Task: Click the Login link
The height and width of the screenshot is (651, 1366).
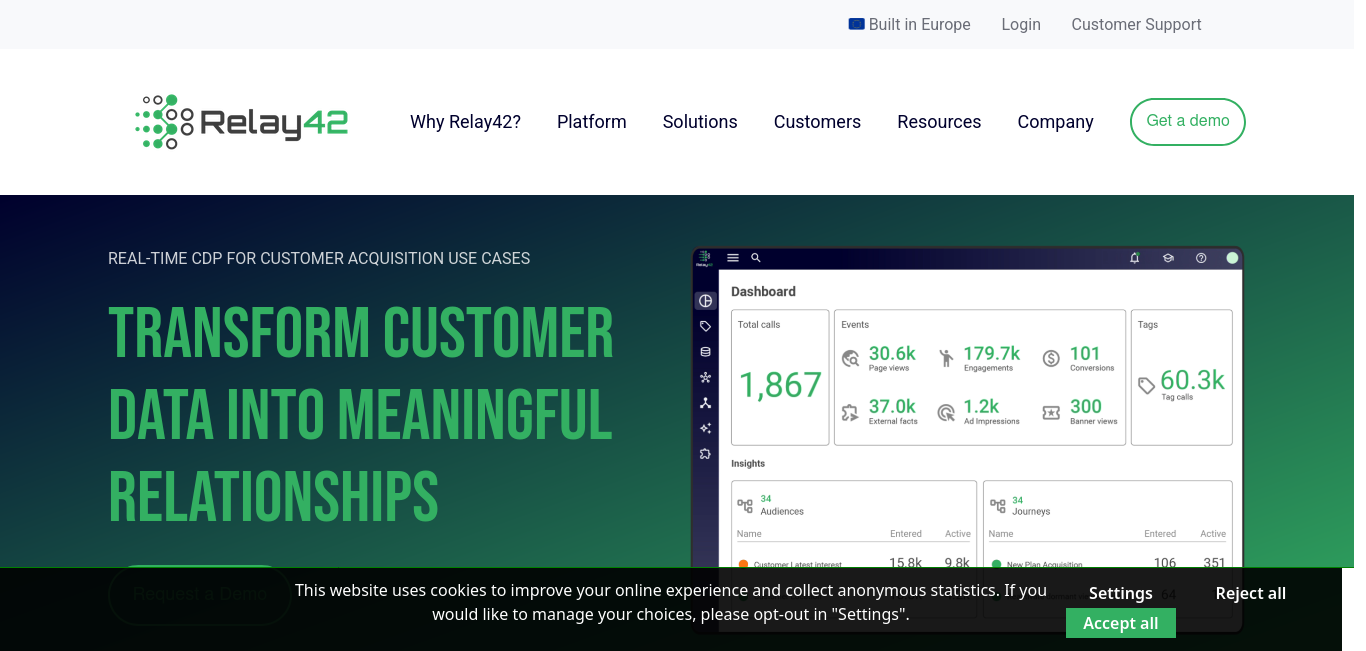Action: click(1021, 24)
